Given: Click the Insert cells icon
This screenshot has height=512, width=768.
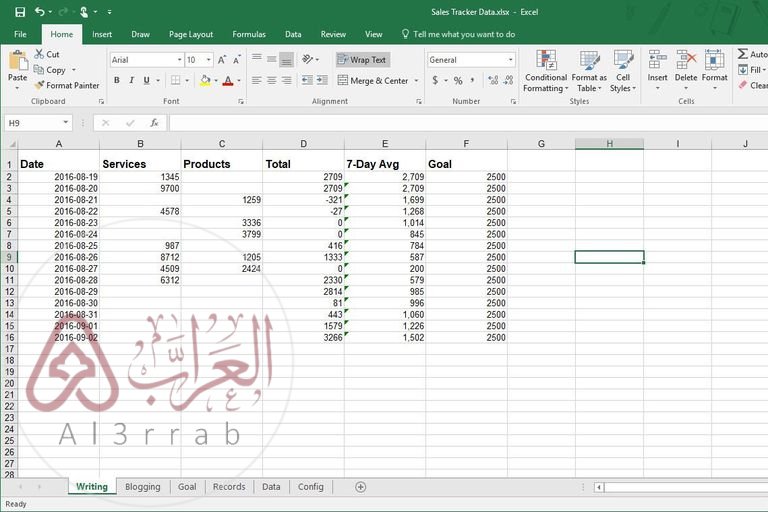Looking at the screenshot, I should [x=657, y=66].
